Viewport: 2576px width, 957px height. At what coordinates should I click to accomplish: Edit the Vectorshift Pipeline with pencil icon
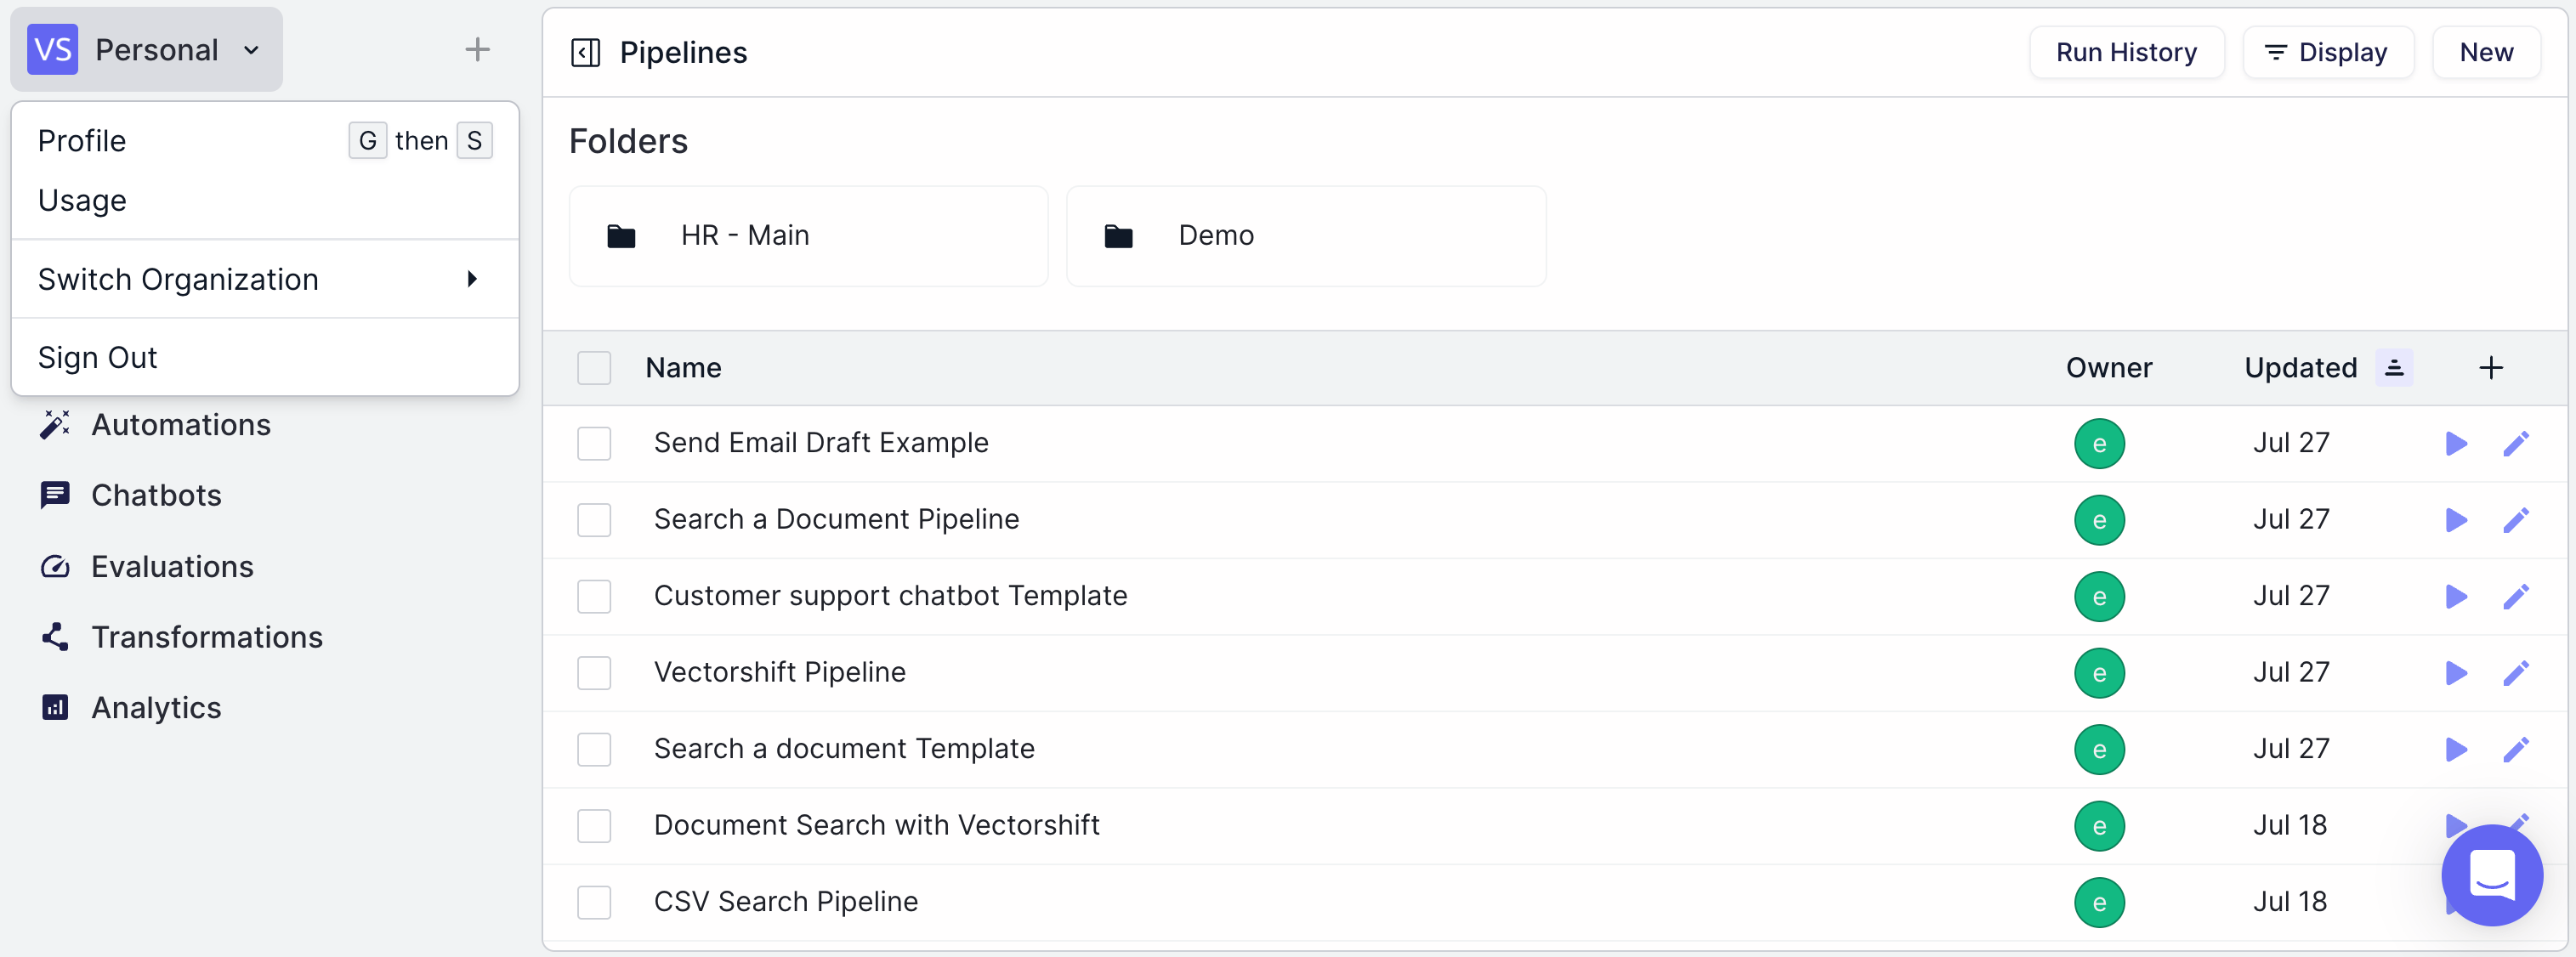pos(2515,673)
